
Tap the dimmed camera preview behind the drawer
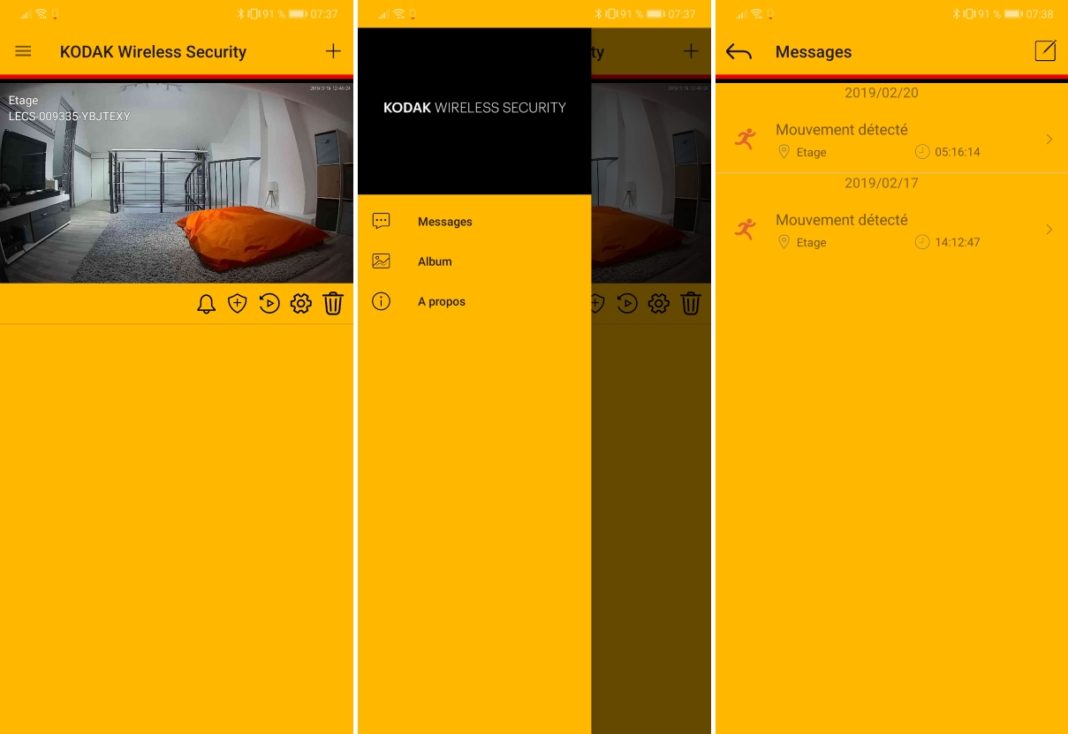tap(650, 182)
